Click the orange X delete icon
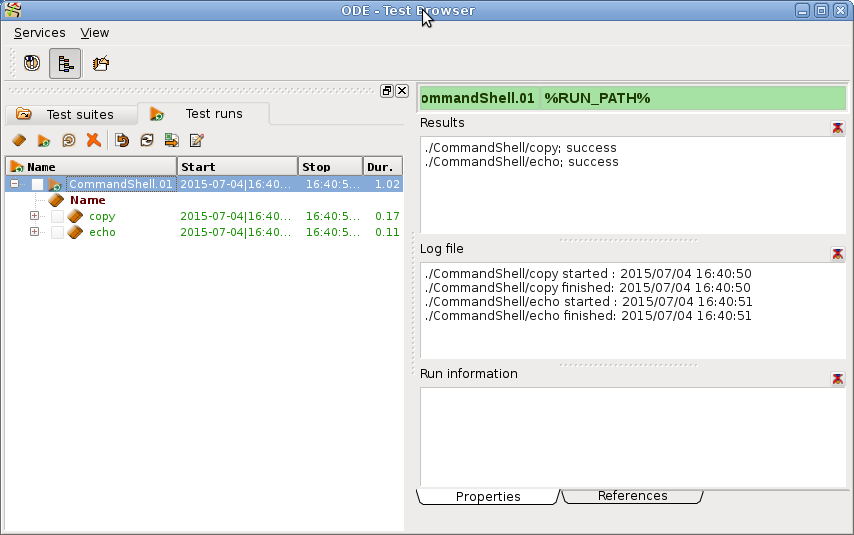 click(93, 141)
